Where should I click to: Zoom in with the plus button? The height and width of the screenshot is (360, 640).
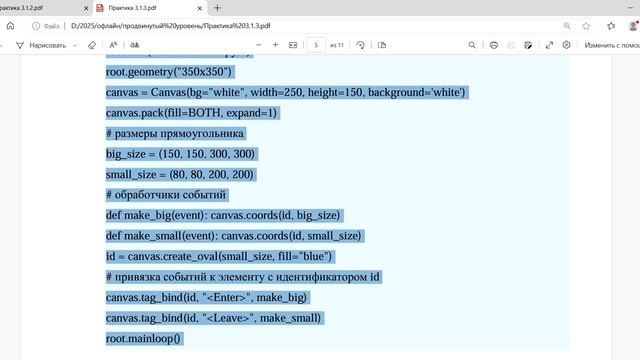pos(276,45)
